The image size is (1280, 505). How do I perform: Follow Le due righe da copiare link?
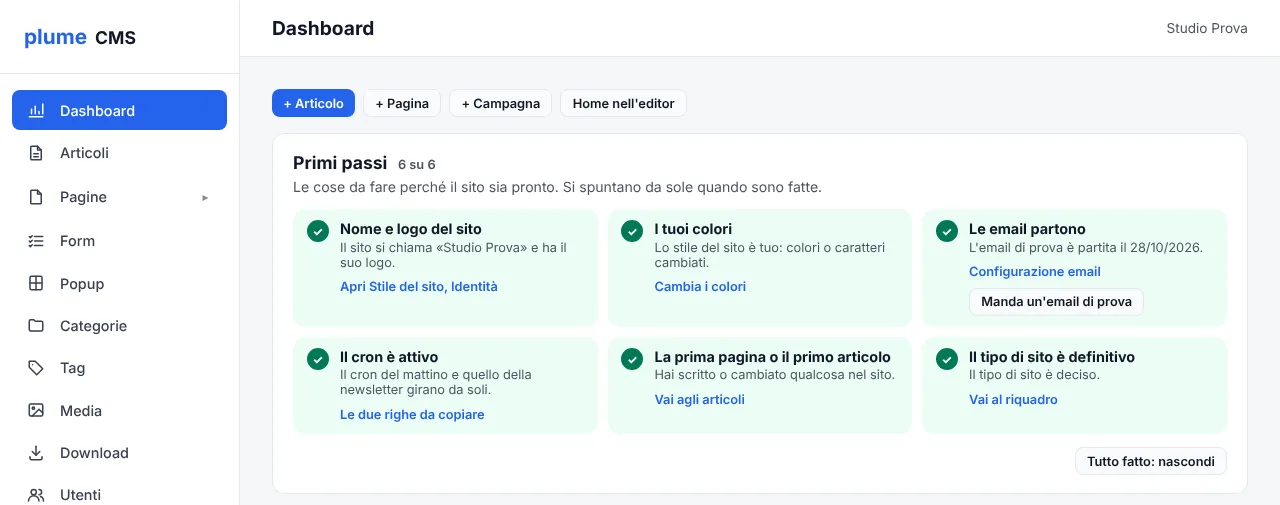[x=412, y=415]
